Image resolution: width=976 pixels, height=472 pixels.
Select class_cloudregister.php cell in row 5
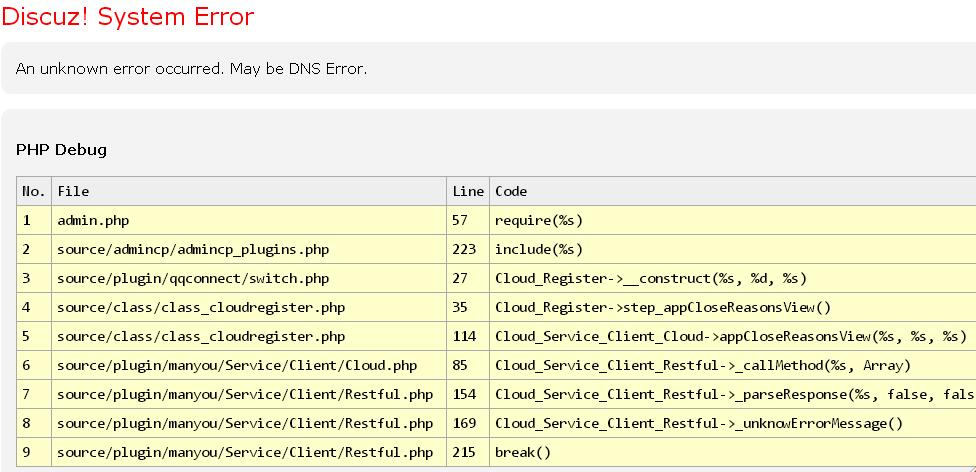249,336
